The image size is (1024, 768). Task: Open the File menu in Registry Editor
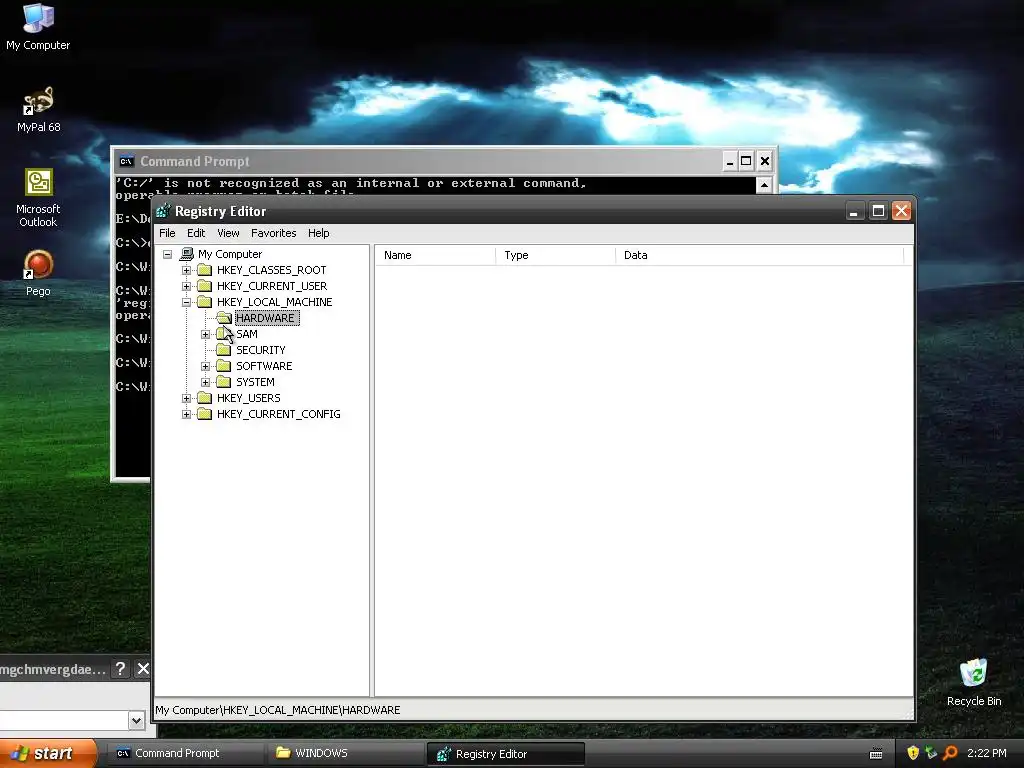click(x=167, y=233)
